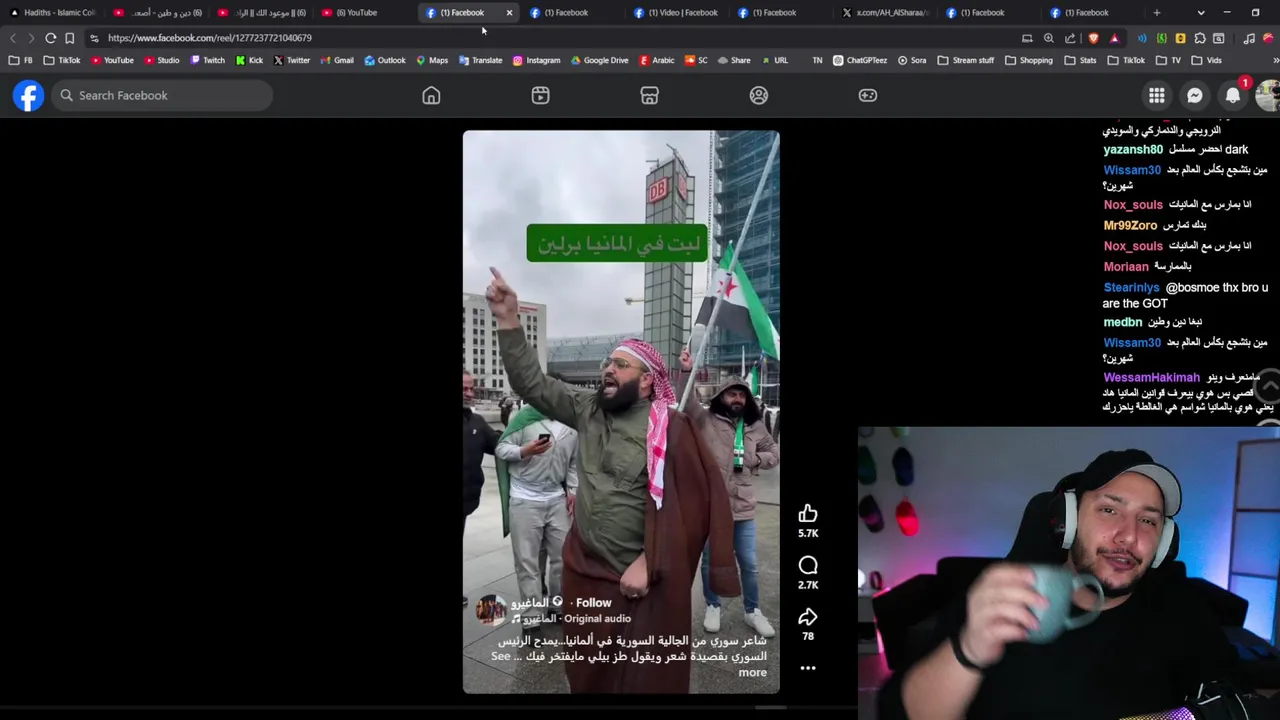Open the Facebook notifications bell
This screenshot has width=1280, height=720.
pyautogui.click(x=1233, y=95)
